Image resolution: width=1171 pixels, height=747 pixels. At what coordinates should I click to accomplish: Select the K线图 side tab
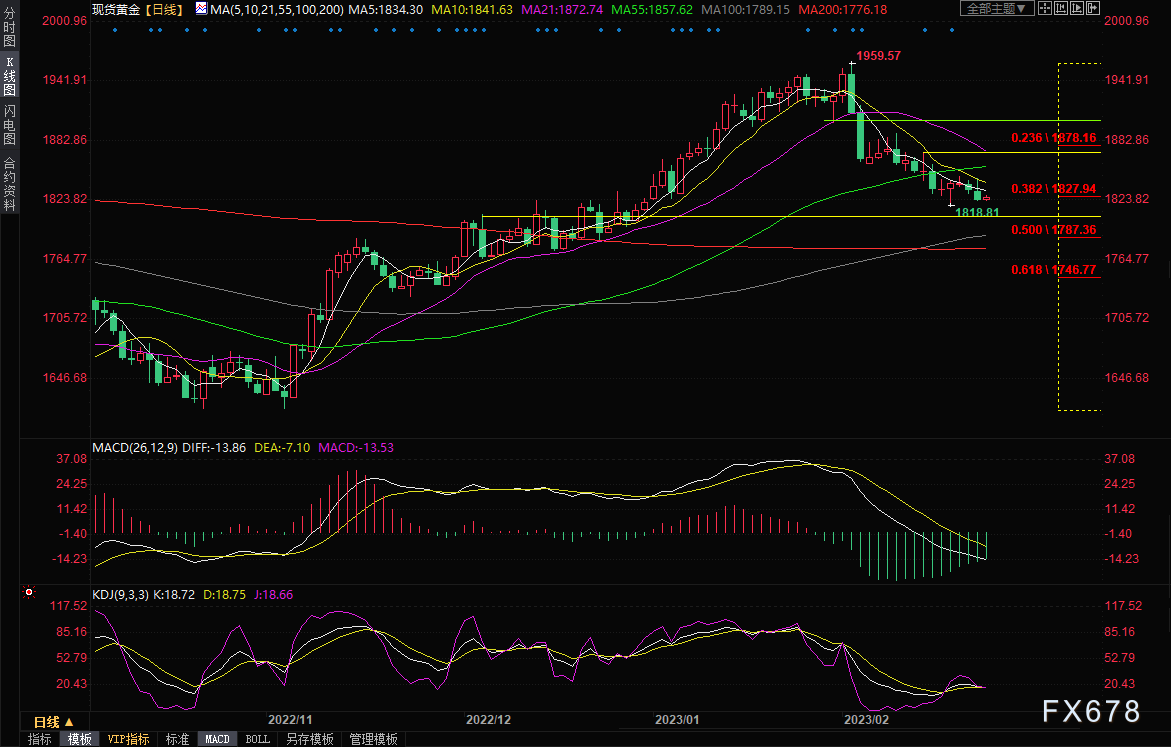tap(10, 75)
